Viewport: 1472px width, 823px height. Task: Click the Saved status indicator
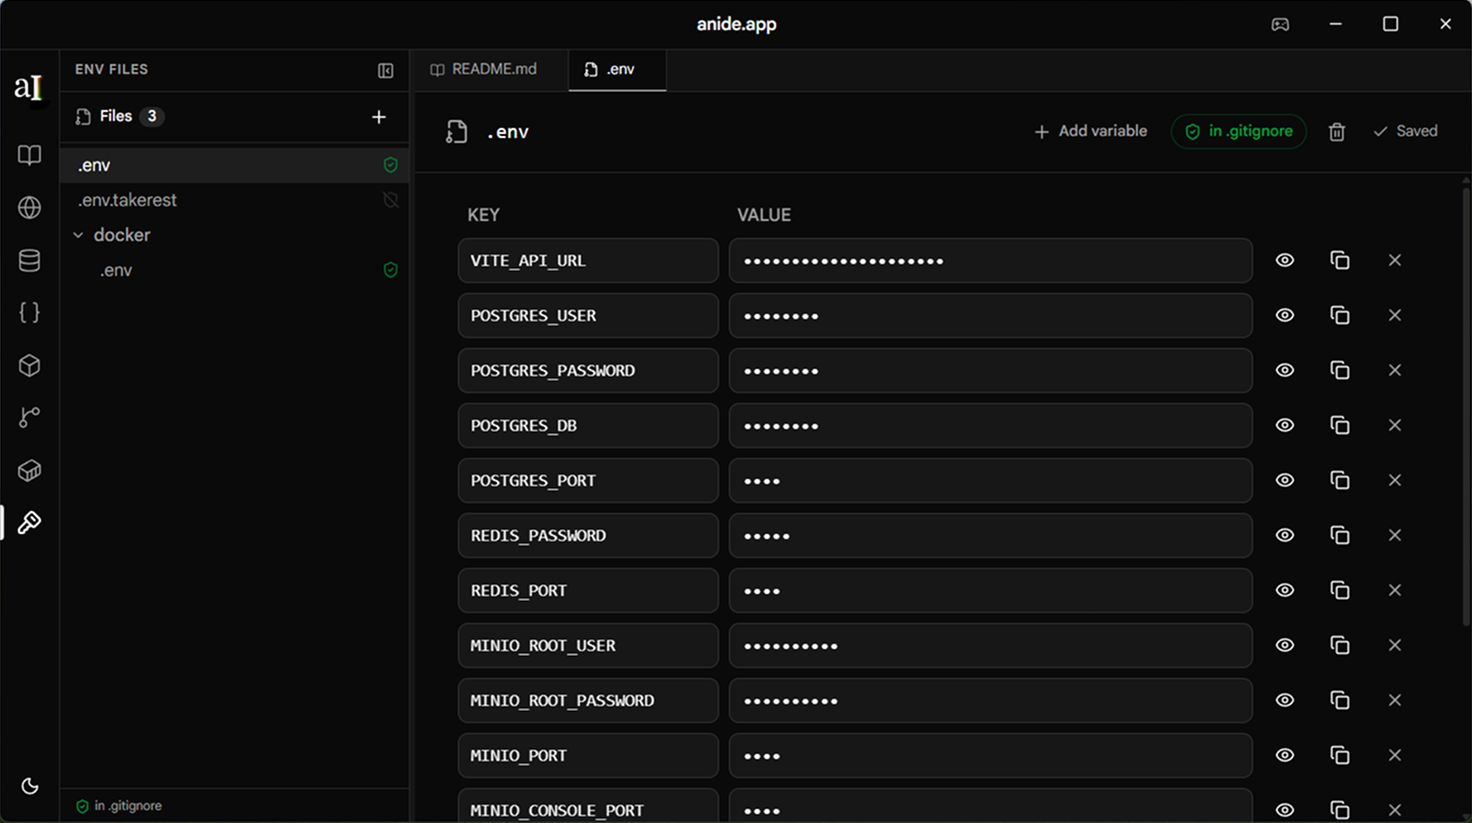1405,131
